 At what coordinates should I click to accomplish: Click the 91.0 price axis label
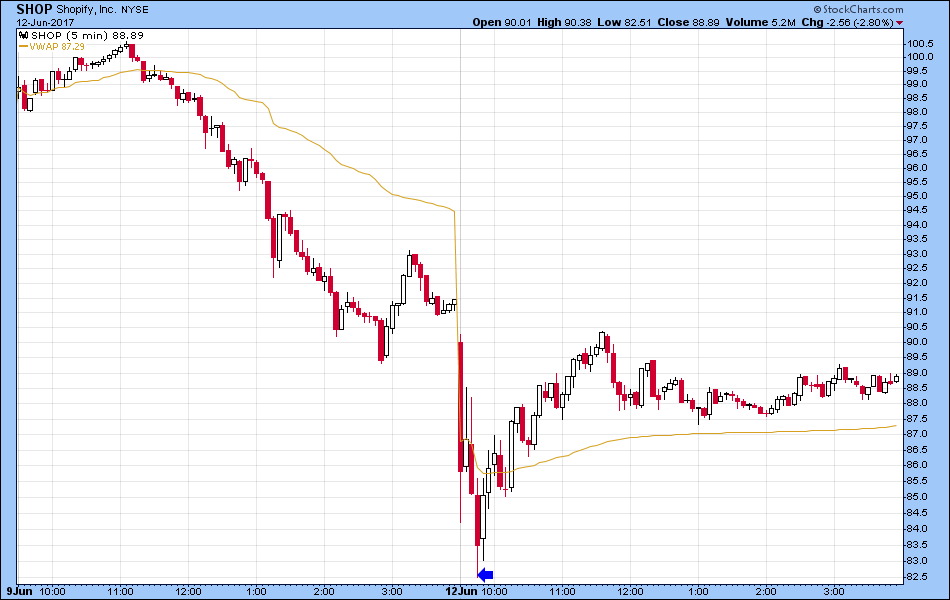pyautogui.click(x=917, y=312)
